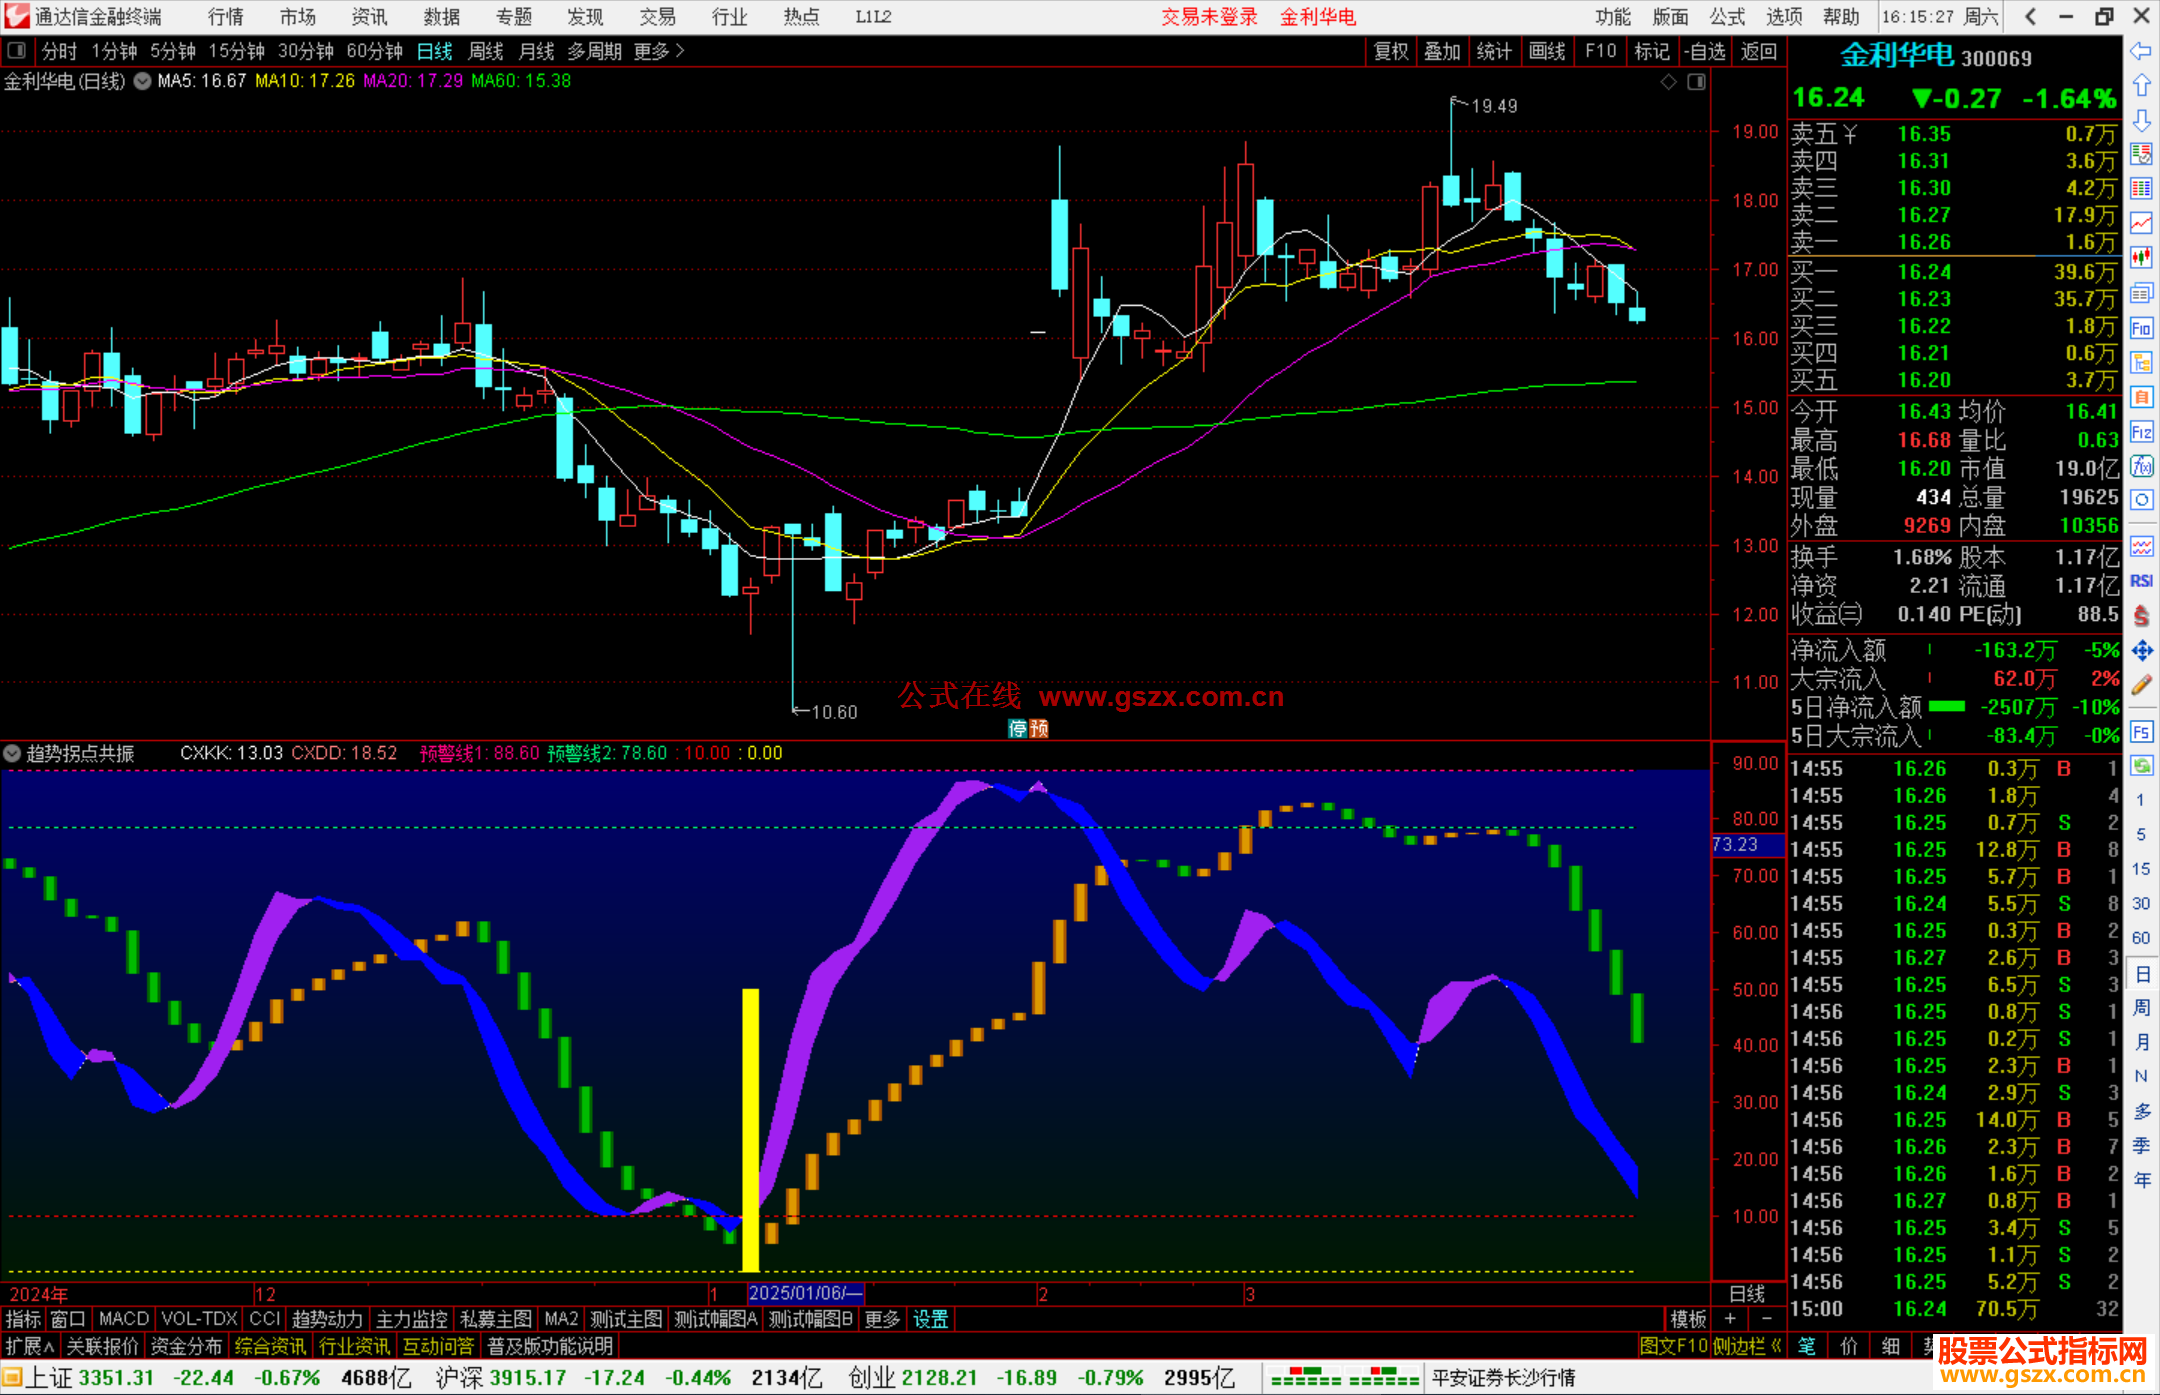Viewport: 2160px width, 1395px height.
Task: Click the red S dollar icon
Action: tap(2141, 616)
